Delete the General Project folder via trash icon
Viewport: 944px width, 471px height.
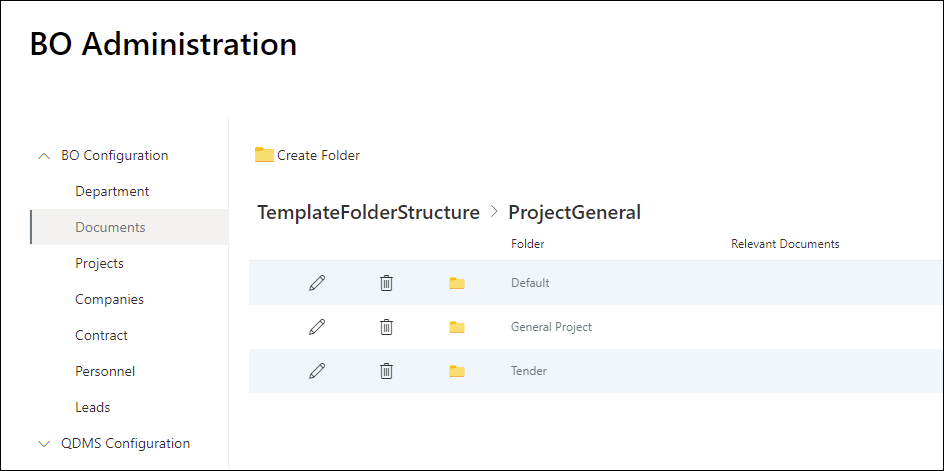[387, 327]
